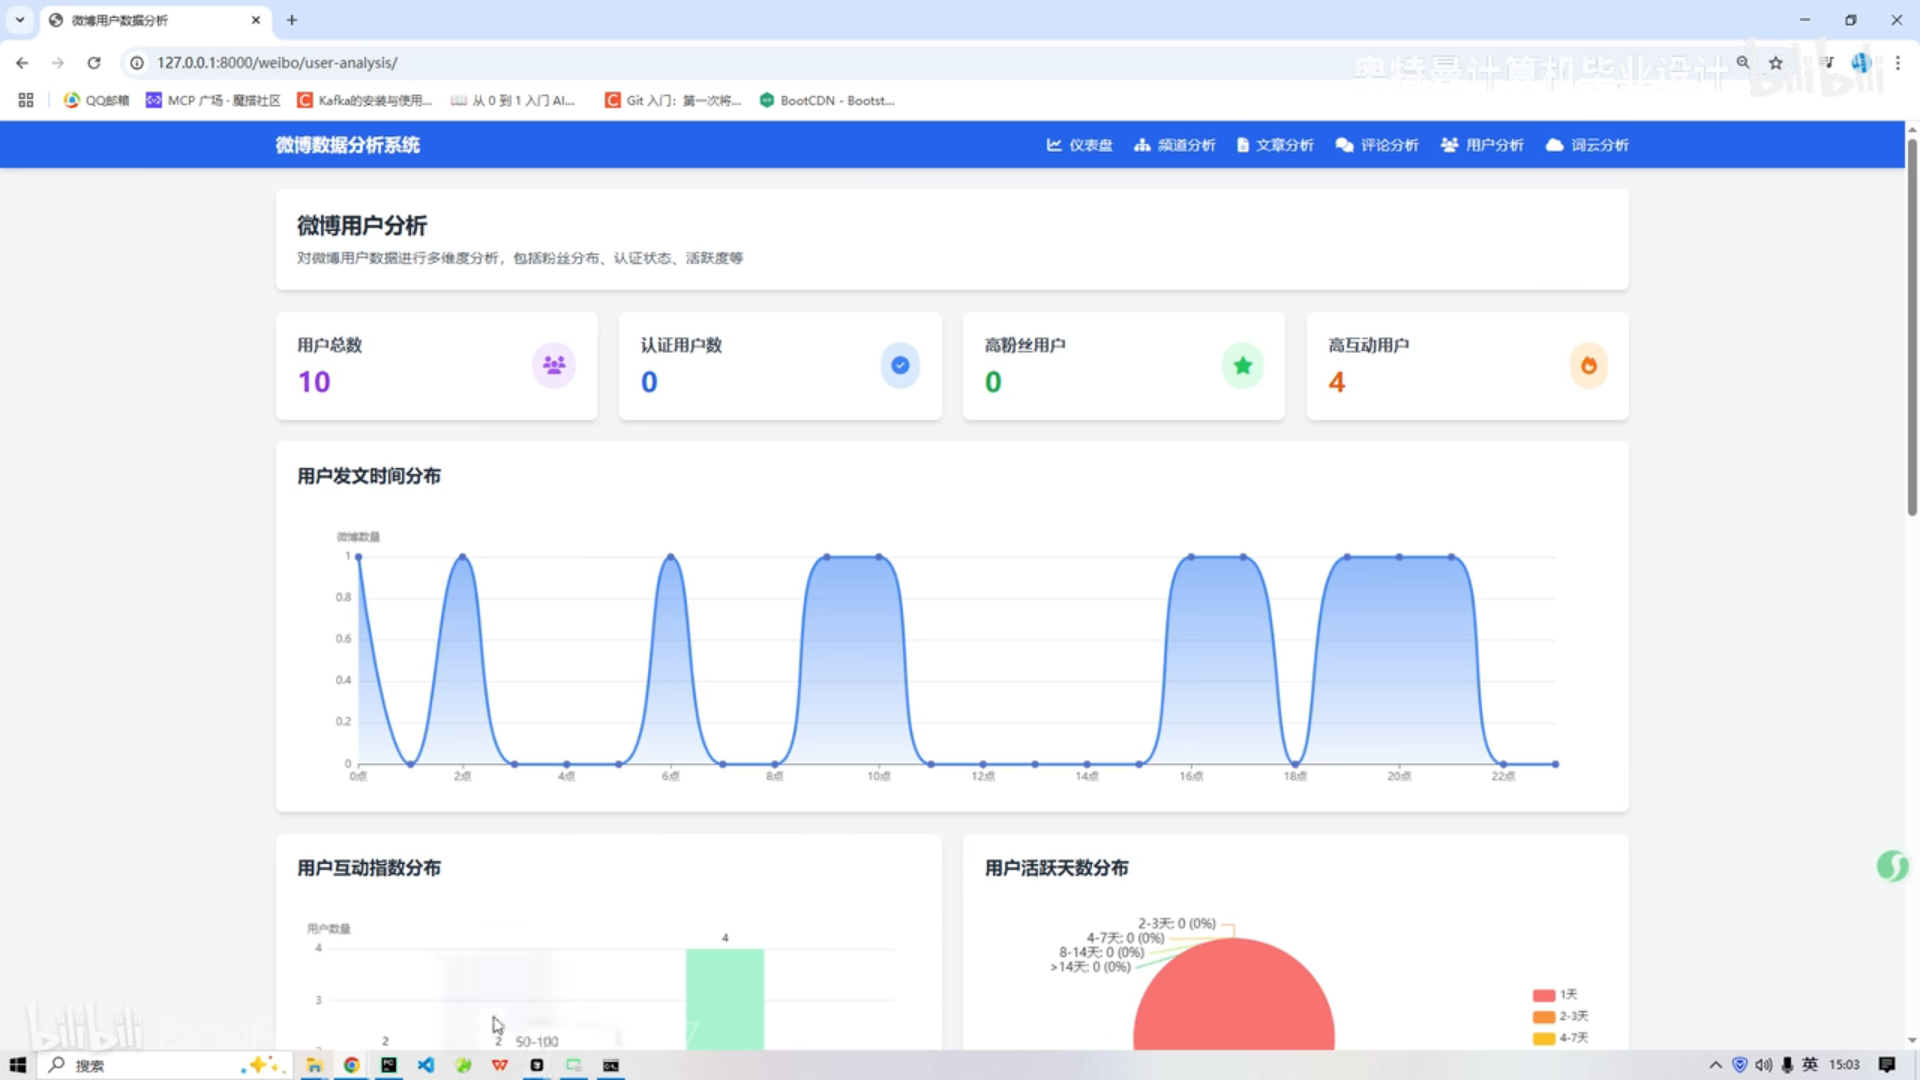Click the flame icon on 高互动用户 card

(x=1589, y=365)
